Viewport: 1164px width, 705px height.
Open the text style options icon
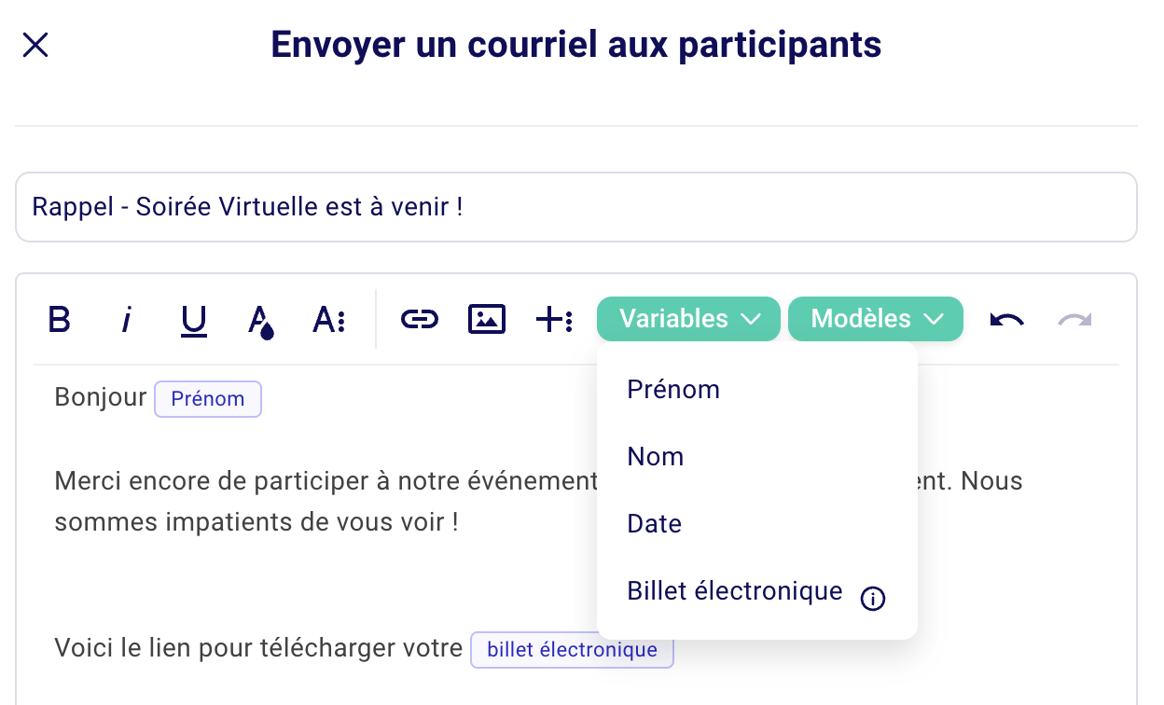click(x=329, y=319)
